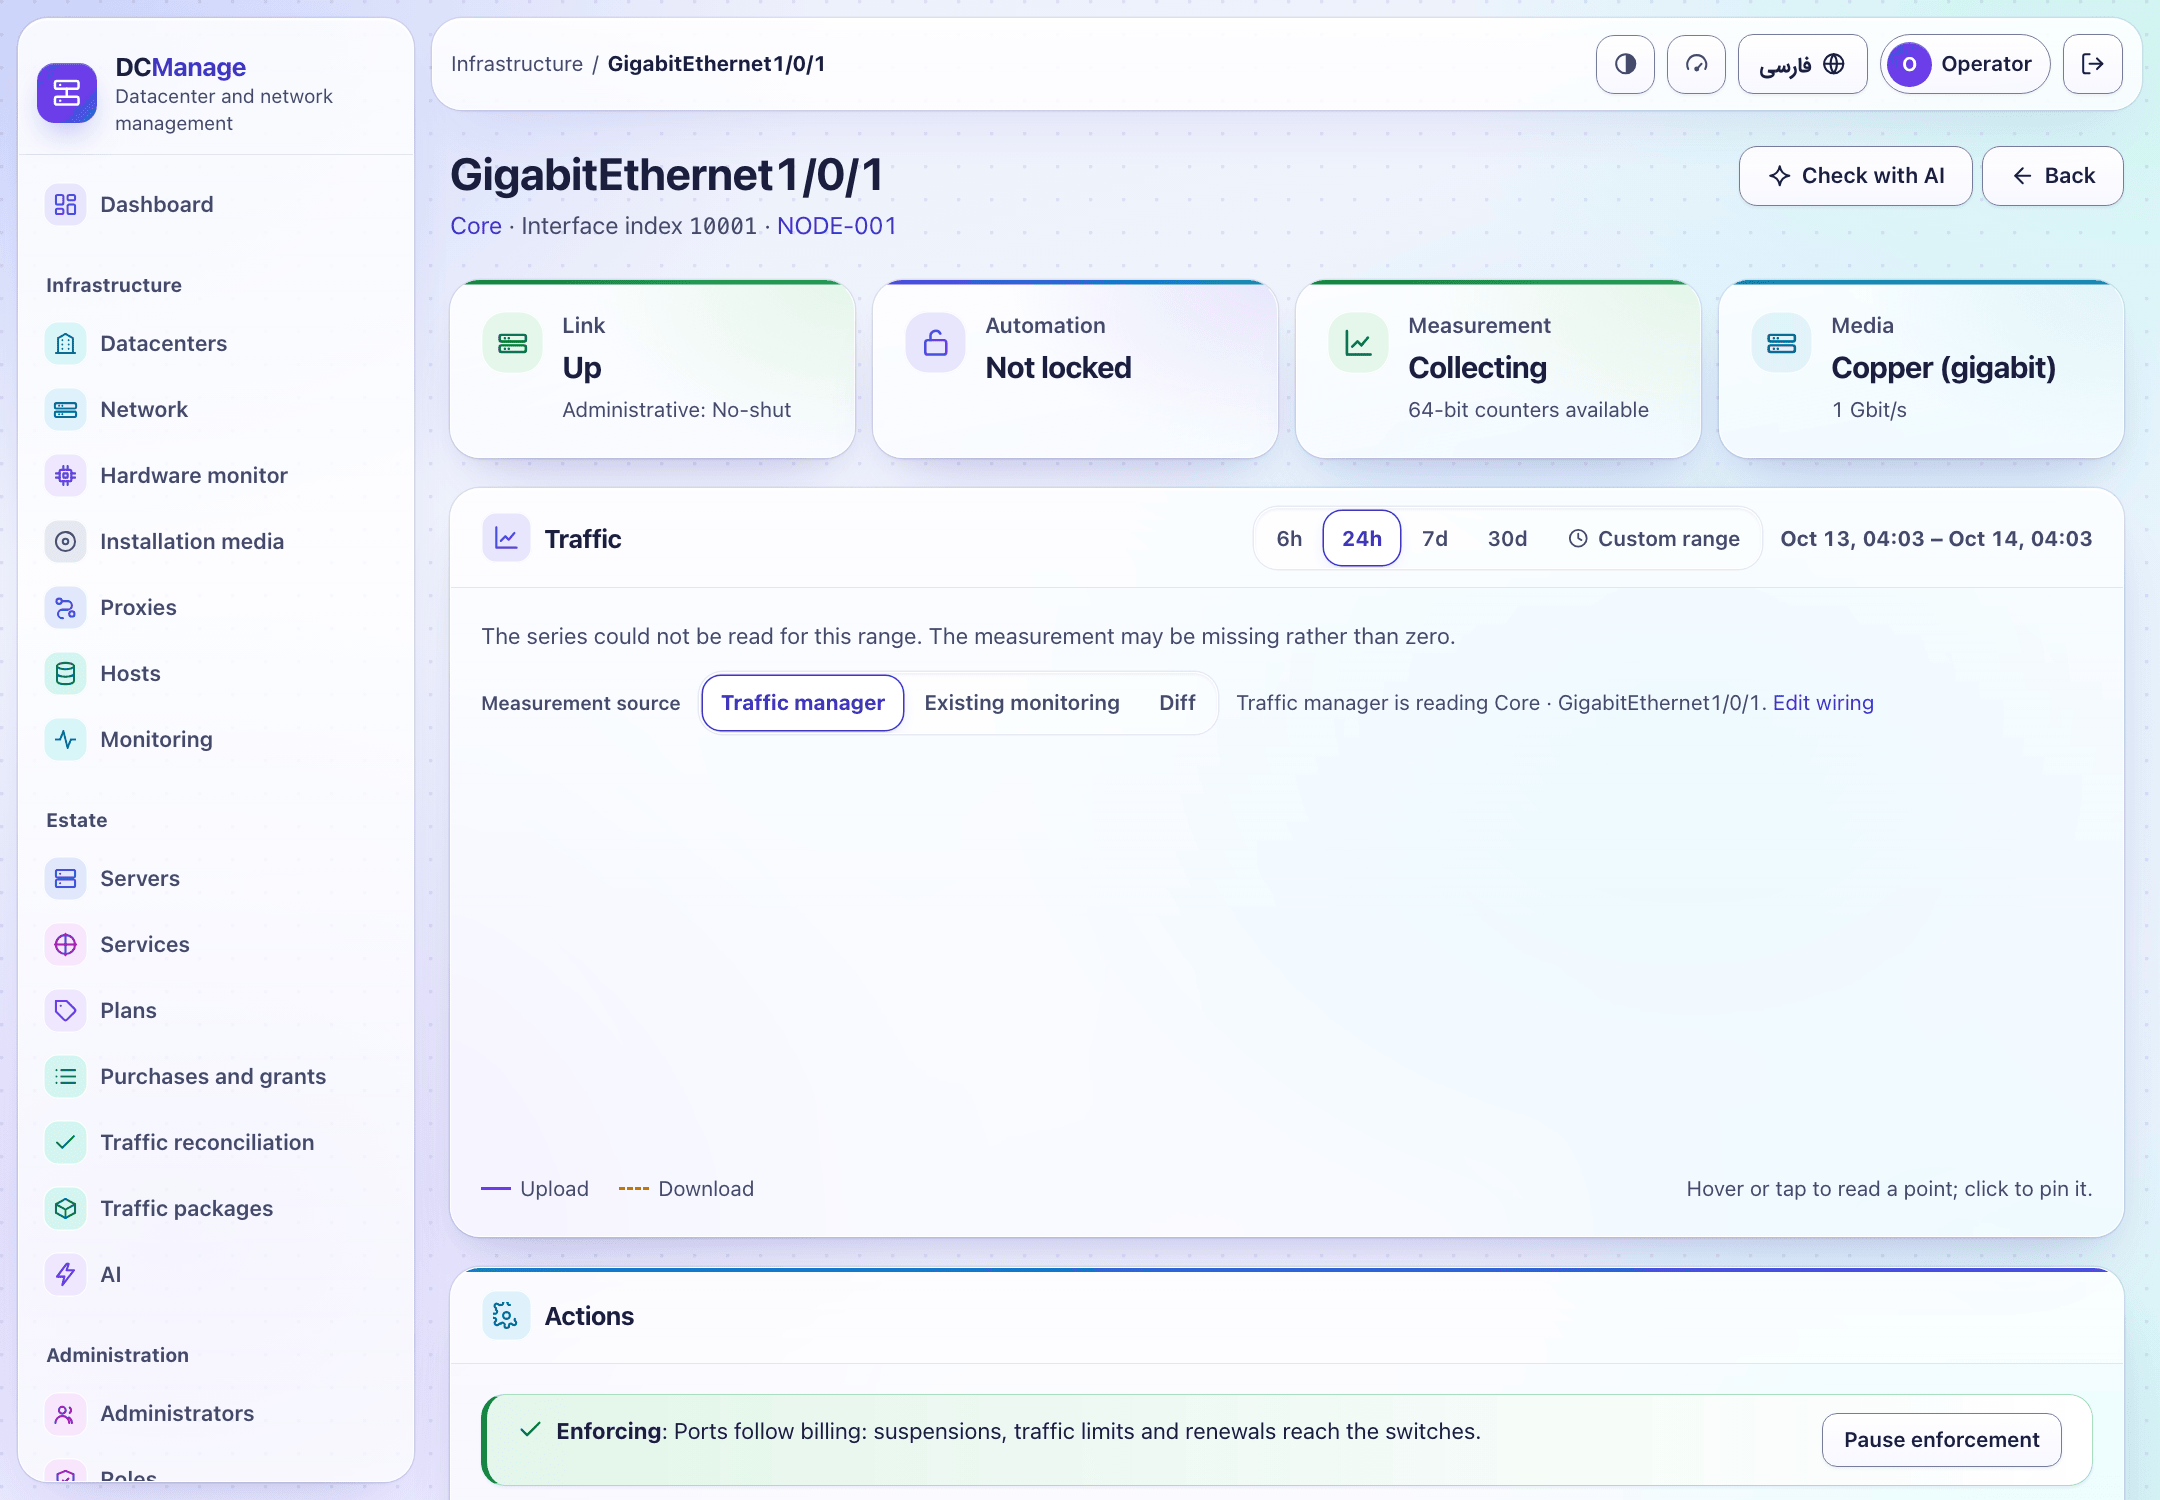This screenshot has height=1500, width=2160.
Task: Open the Network section
Action: (x=216, y=409)
